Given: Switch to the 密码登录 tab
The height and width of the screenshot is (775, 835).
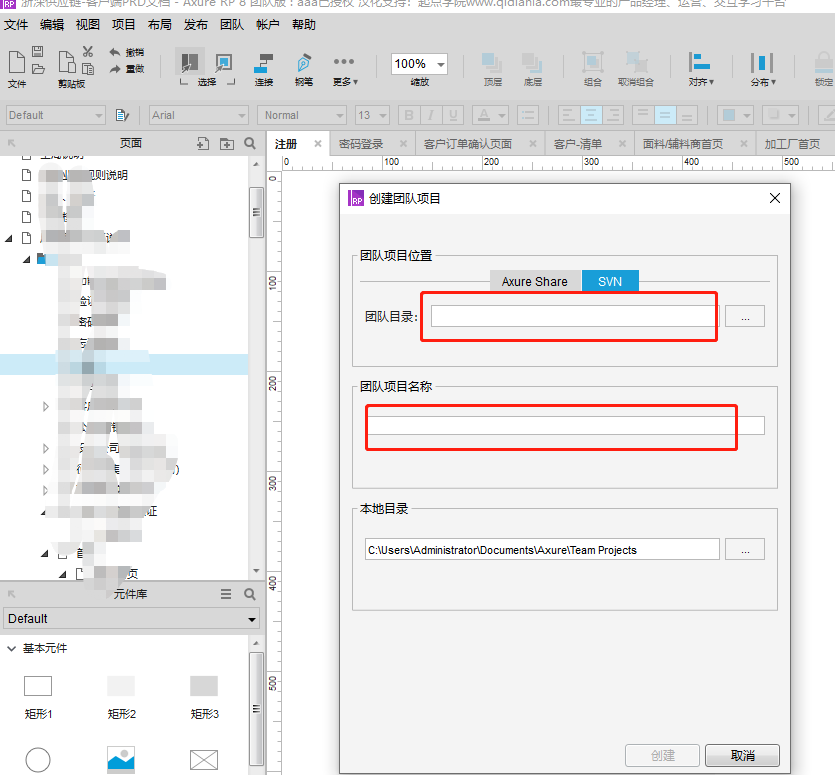Looking at the screenshot, I should (x=361, y=144).
